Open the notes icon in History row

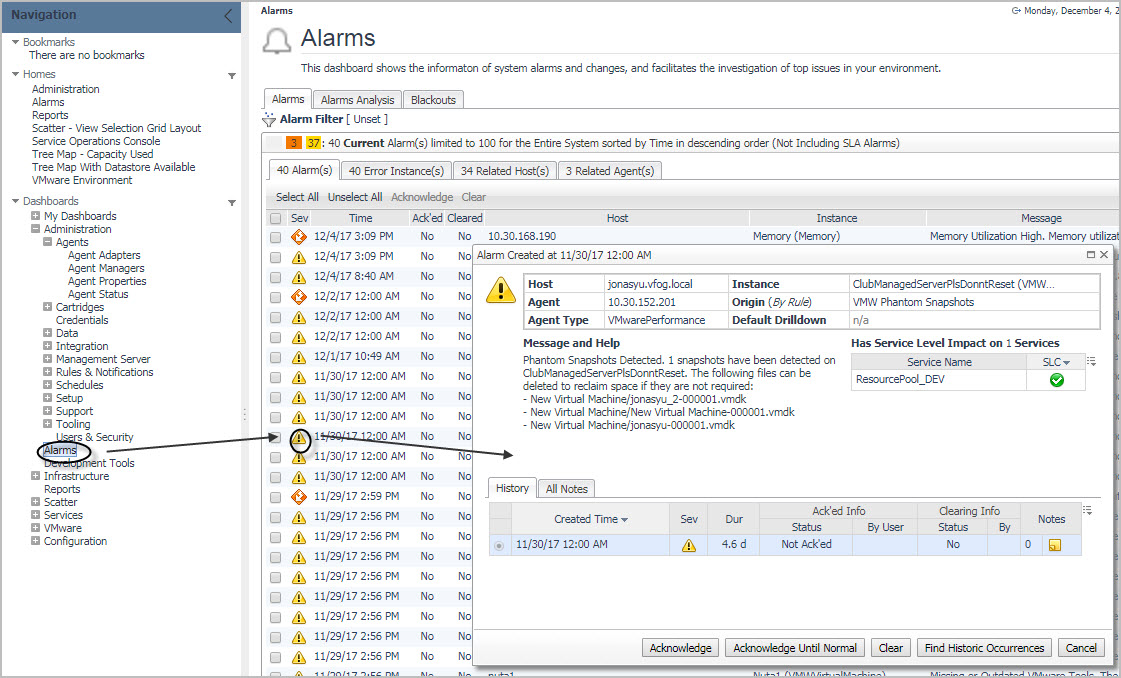click(x=1054, y=545)
